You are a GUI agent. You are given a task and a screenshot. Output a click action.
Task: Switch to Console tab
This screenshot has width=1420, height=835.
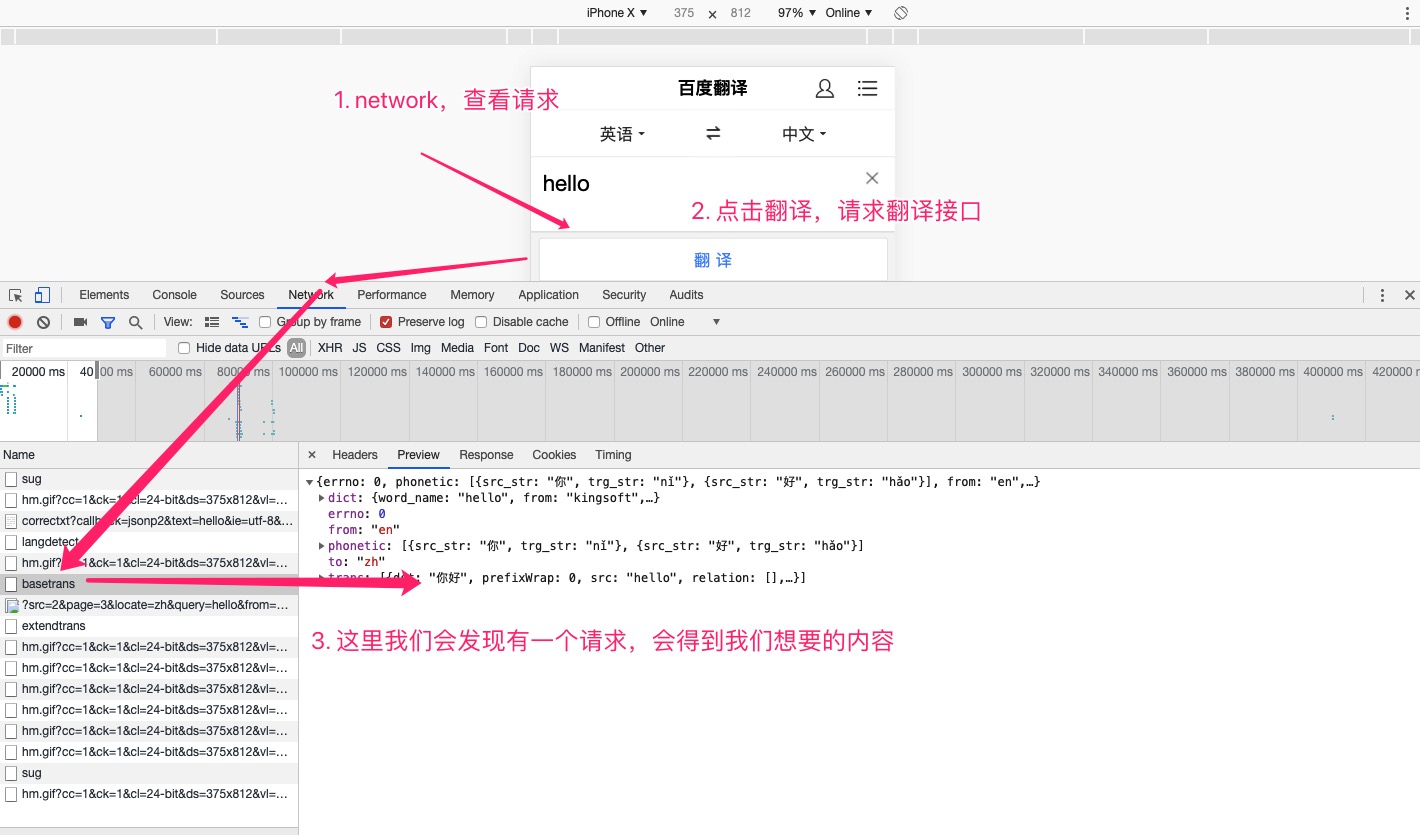pos(174,295)
